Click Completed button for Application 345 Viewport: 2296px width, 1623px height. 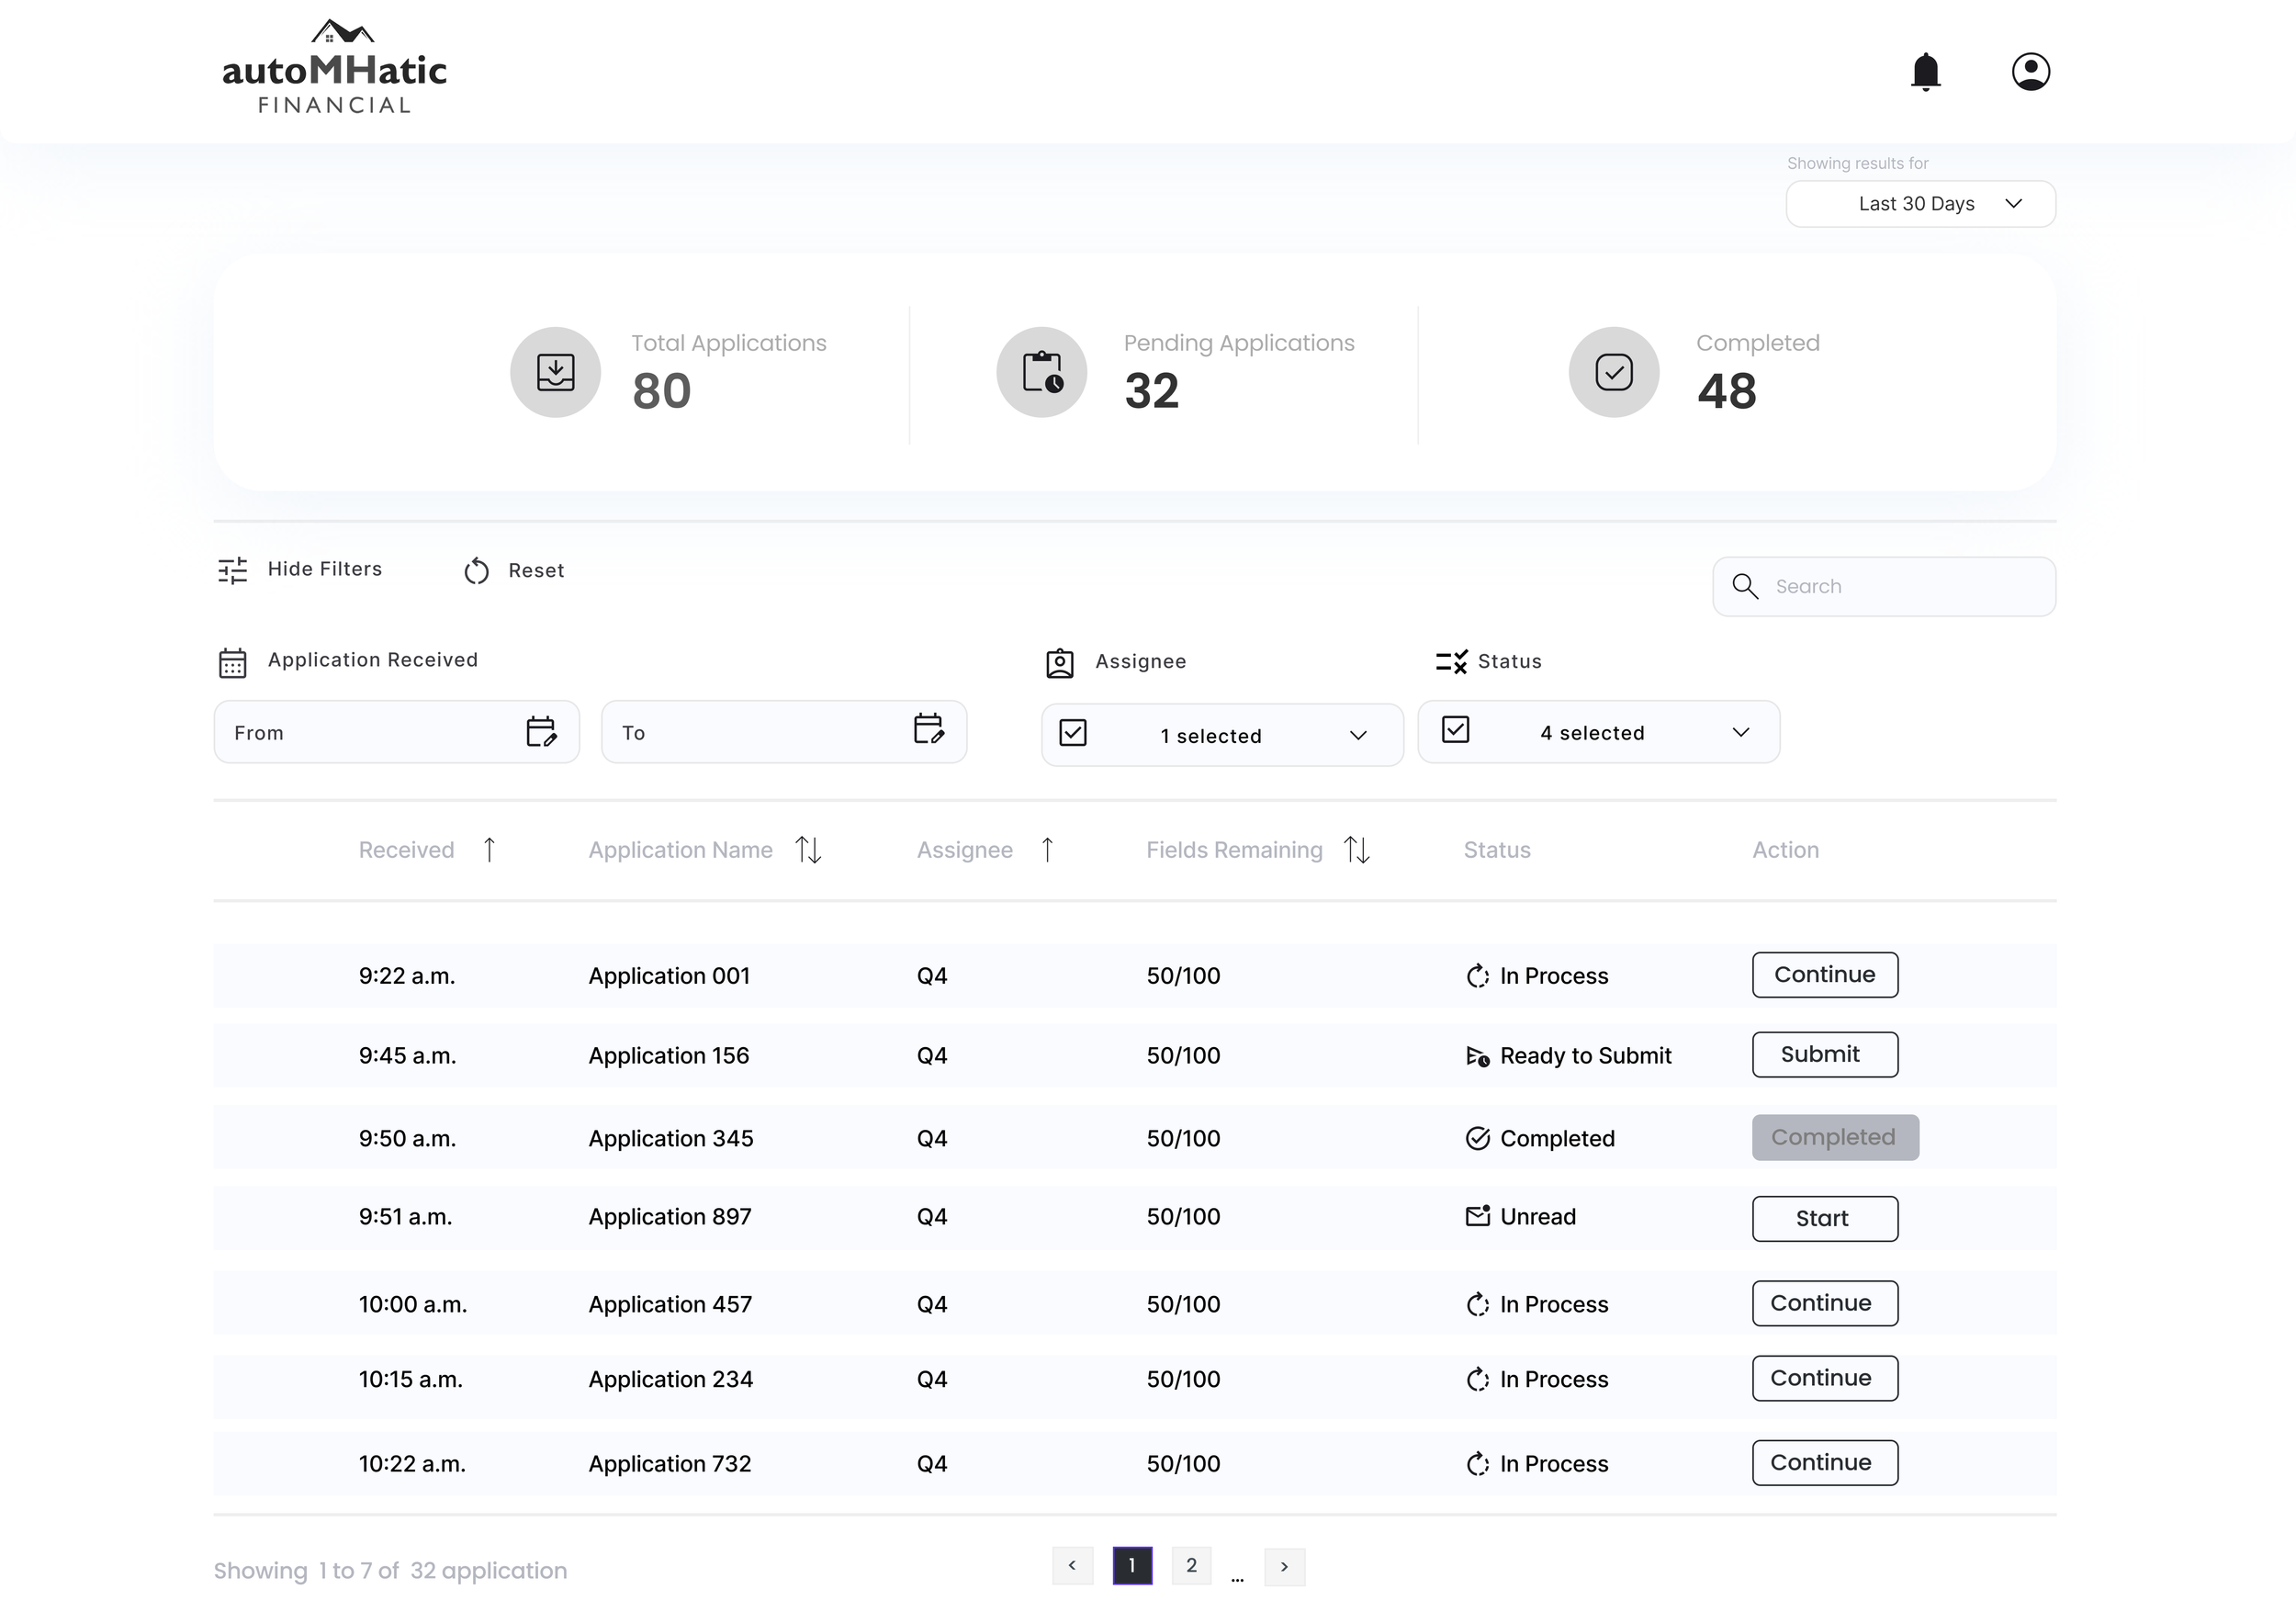(x=1835, y=1138)
